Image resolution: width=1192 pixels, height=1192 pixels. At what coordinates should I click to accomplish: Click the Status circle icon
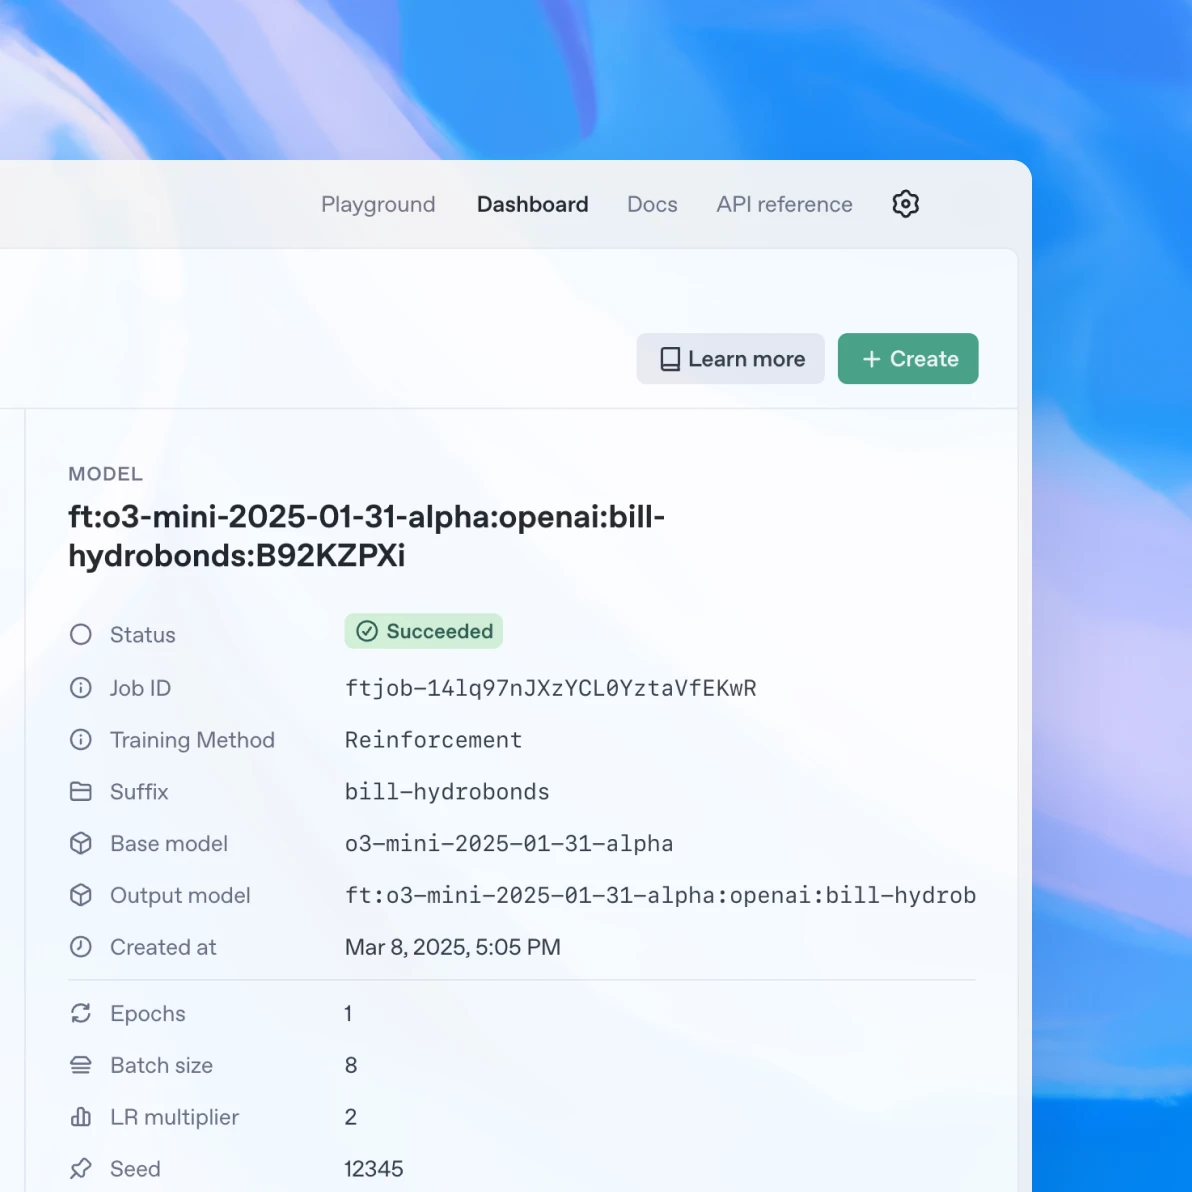pyautogui.click(x=80, y=634)
